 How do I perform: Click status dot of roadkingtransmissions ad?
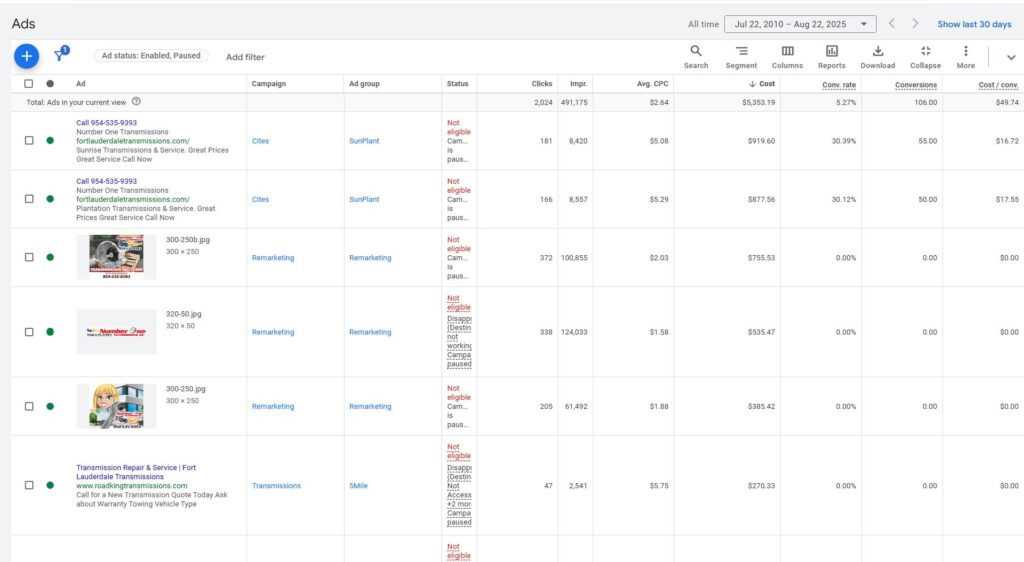pos(50,485)
